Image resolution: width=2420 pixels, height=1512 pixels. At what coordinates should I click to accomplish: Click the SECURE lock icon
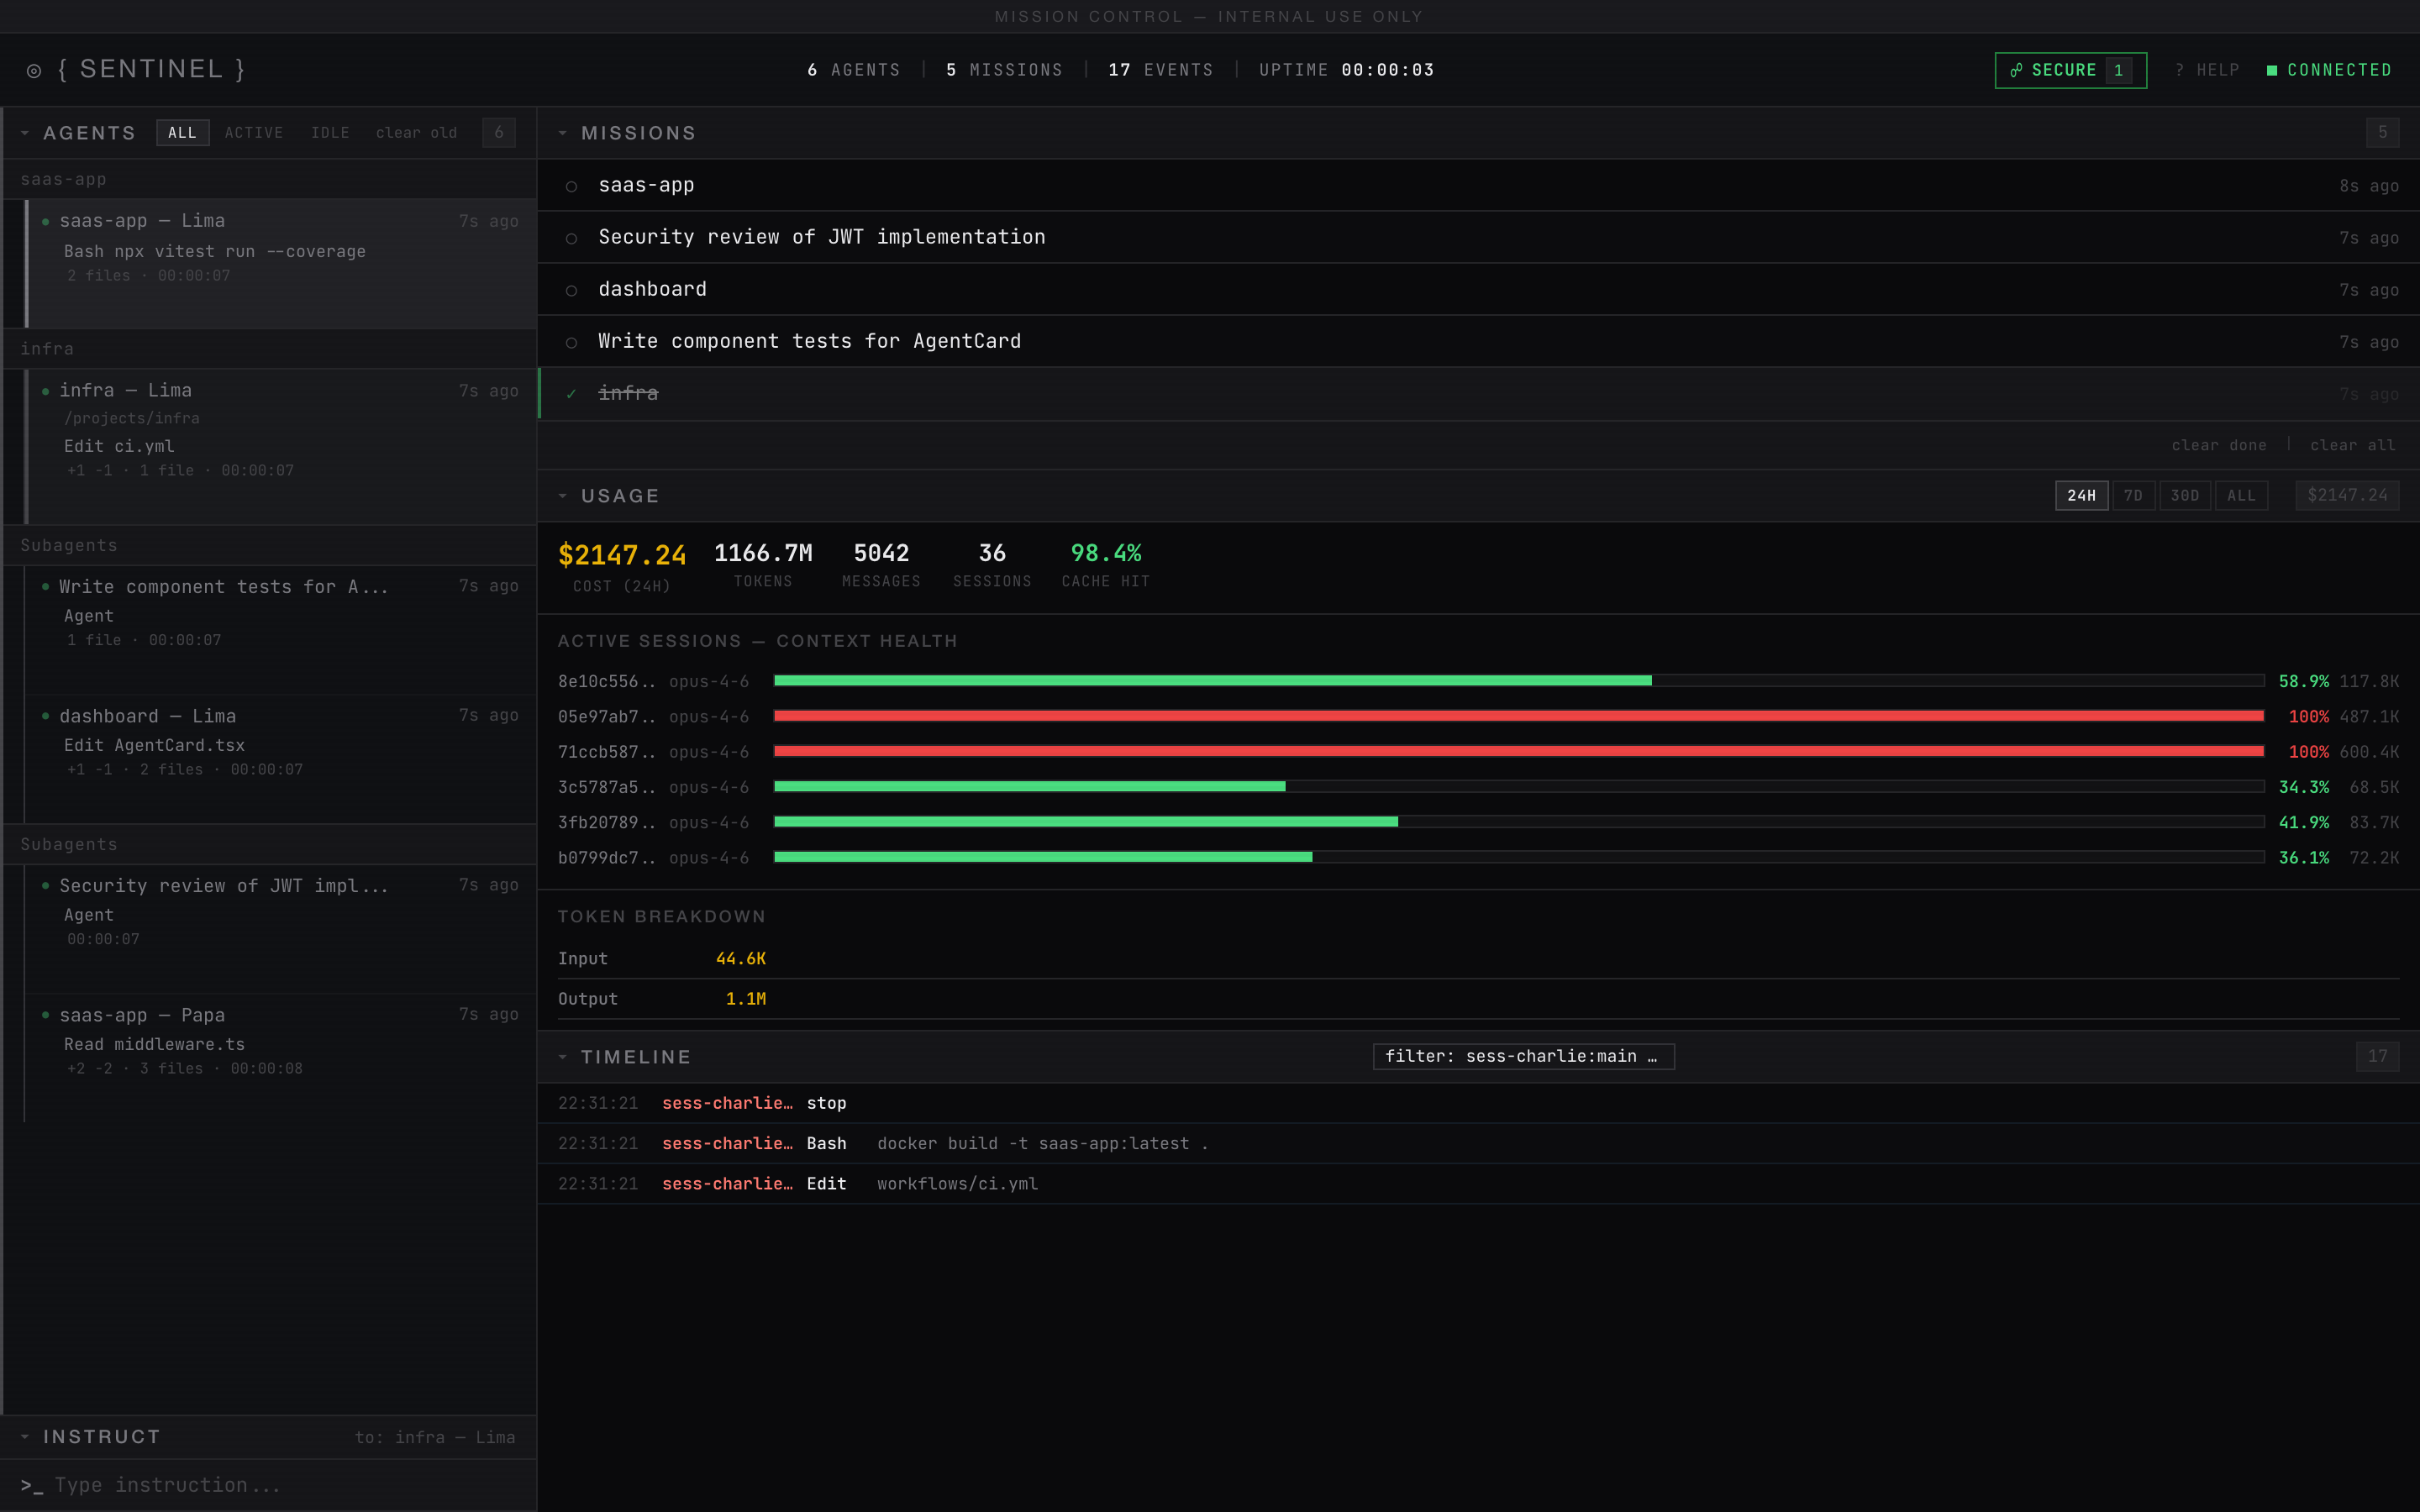2016,70
